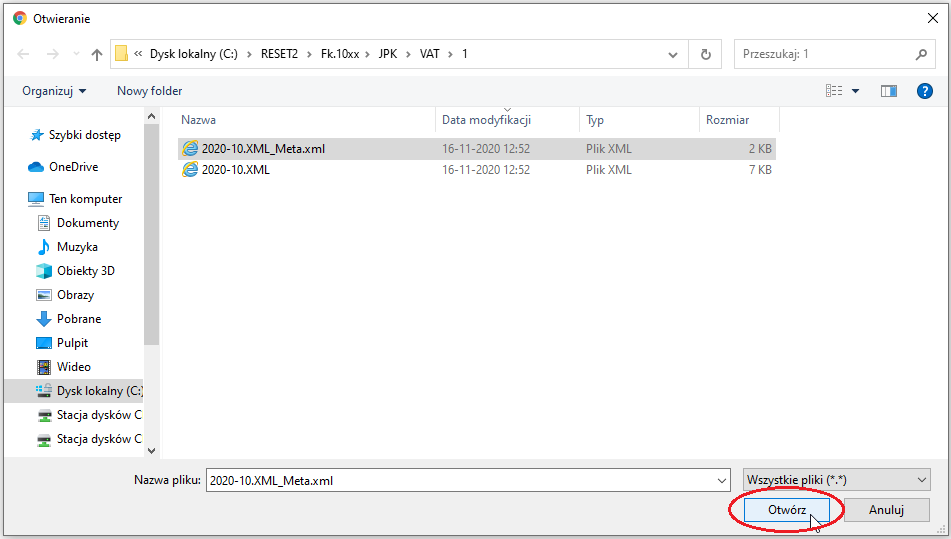The width and height of the screenshot is (951, 539).
Task: Create a Nowy folder
Action: (149, 91)
